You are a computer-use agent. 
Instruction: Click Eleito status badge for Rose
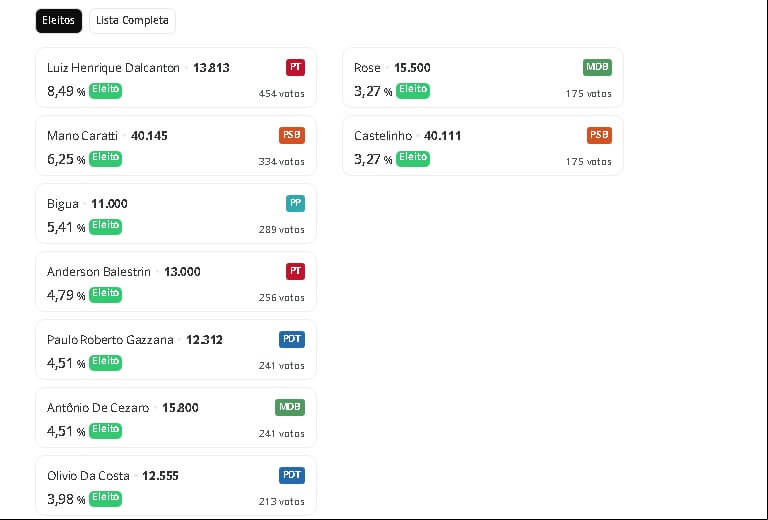pos(413,90)
